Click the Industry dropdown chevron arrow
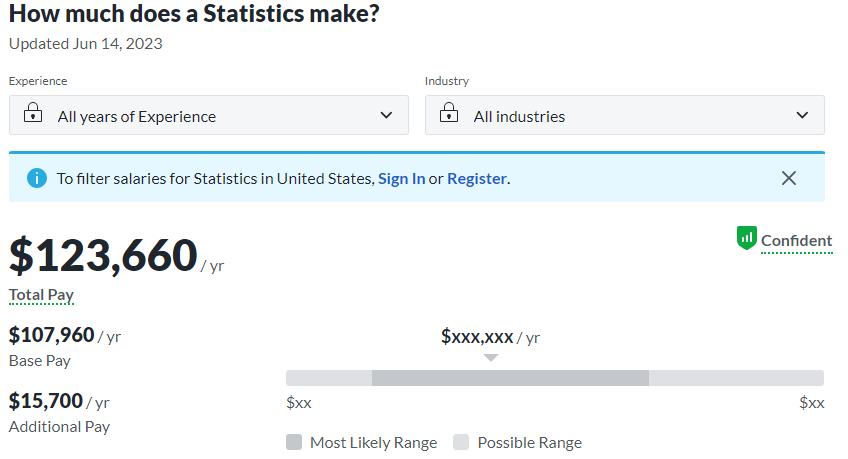Image resolution: width=848 pixels, height=459 pixels. coord(802,115)
